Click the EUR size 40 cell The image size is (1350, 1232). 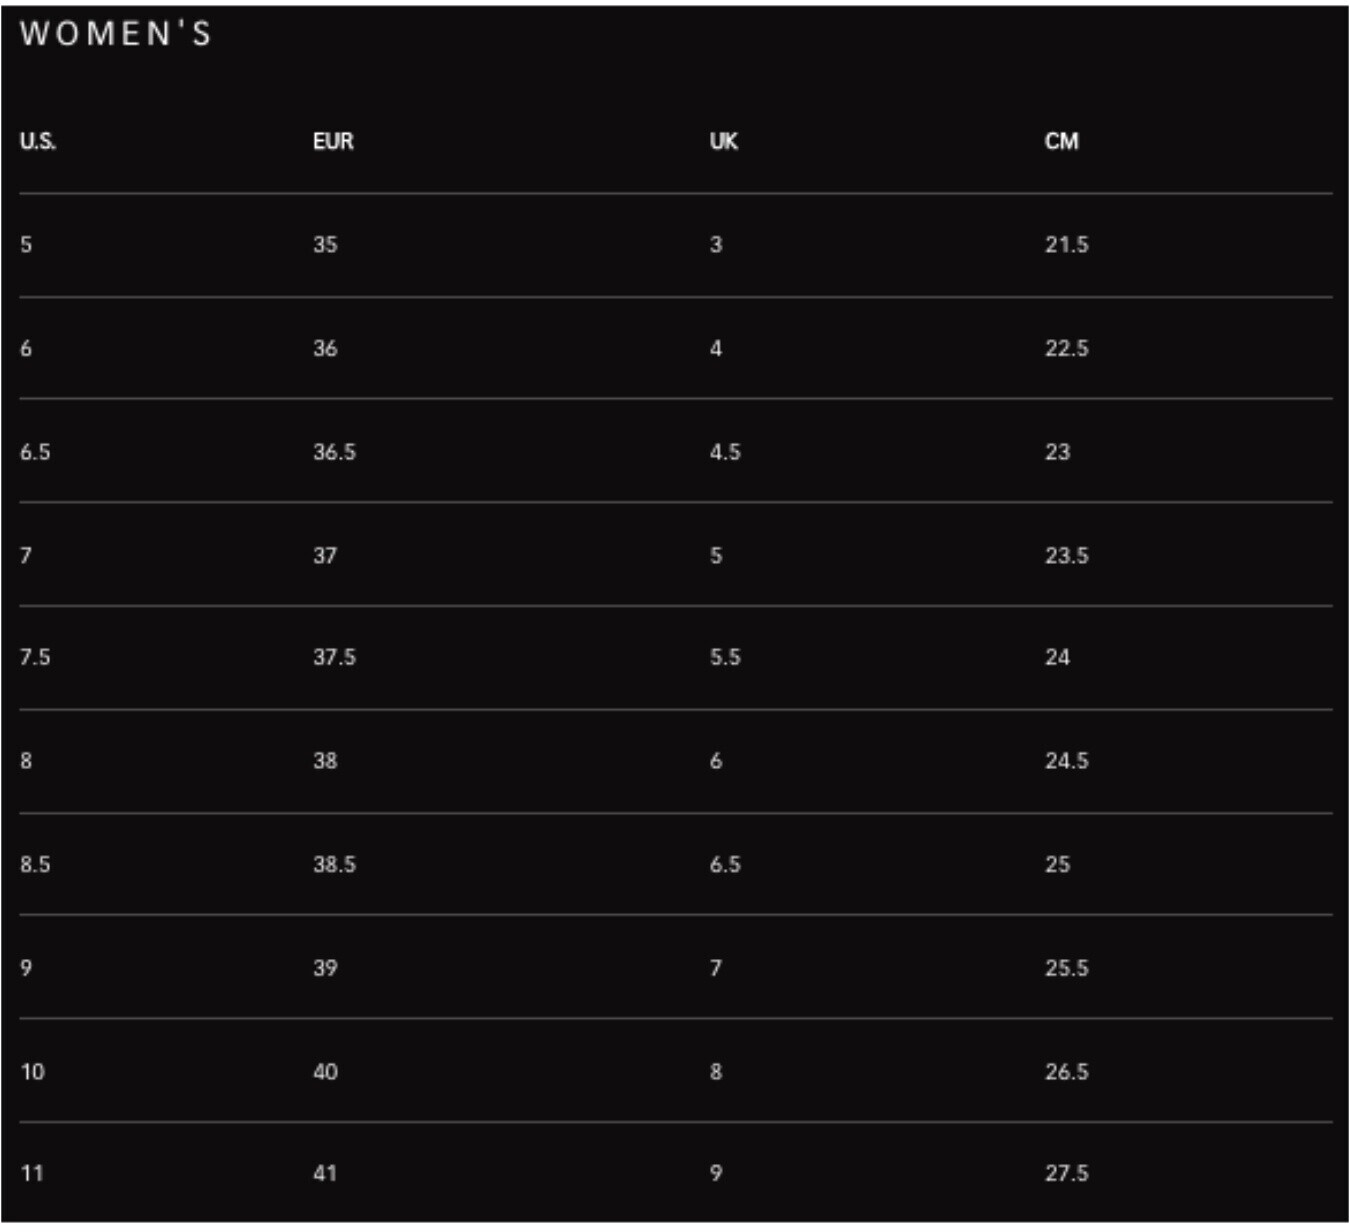[x=325, y=1072]
